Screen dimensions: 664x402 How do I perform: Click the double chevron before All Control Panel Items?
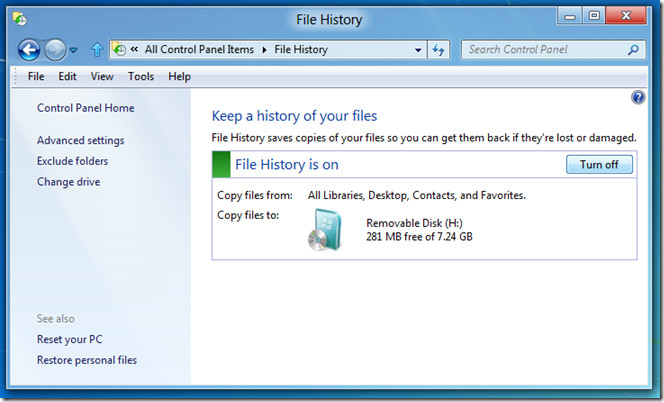click(x=134, y=49)
